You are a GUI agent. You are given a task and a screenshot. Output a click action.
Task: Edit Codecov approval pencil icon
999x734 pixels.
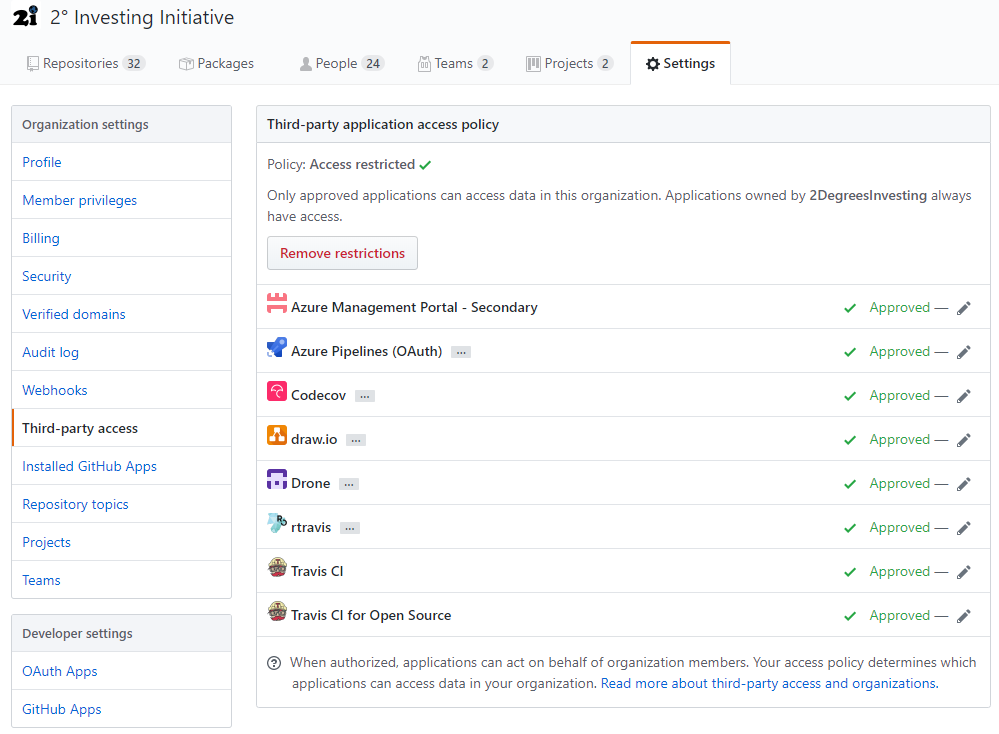[x=963, y=396]
